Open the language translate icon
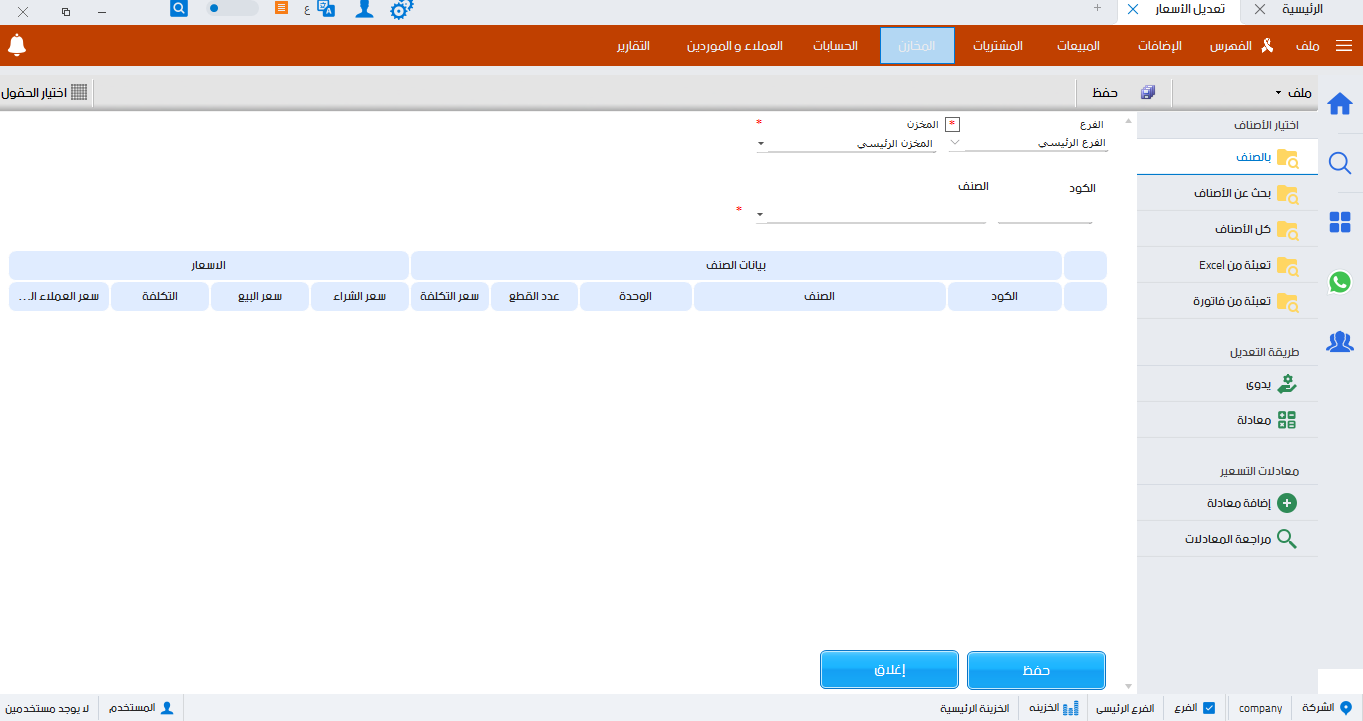 tap(325, 8)
